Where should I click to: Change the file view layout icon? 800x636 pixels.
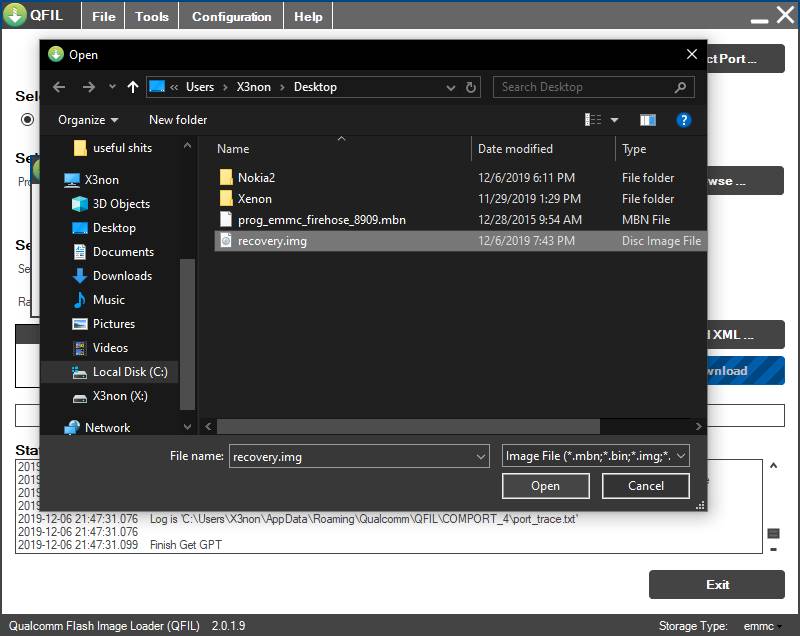click(592, 120)
